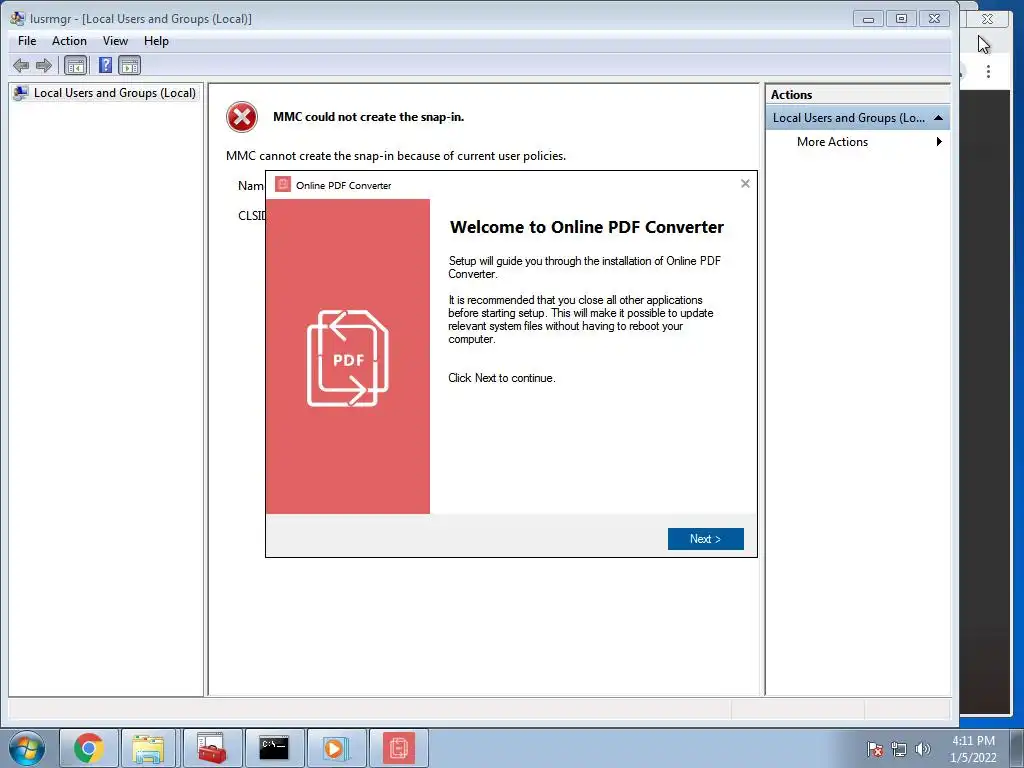Open the Command Prompt taskbar icon

pos(274,748)
